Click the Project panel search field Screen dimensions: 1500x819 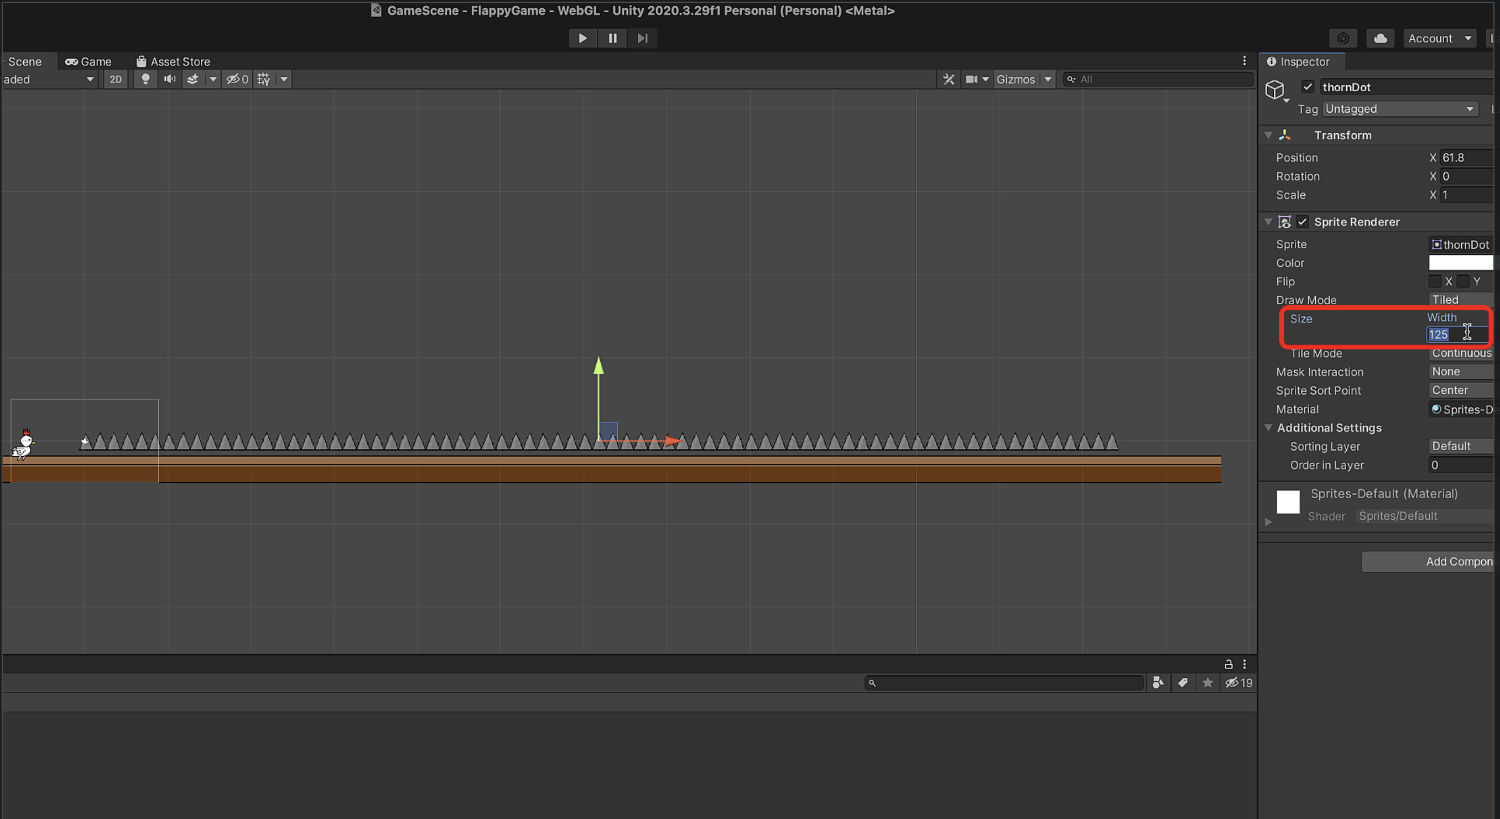tap(1004, 683)
